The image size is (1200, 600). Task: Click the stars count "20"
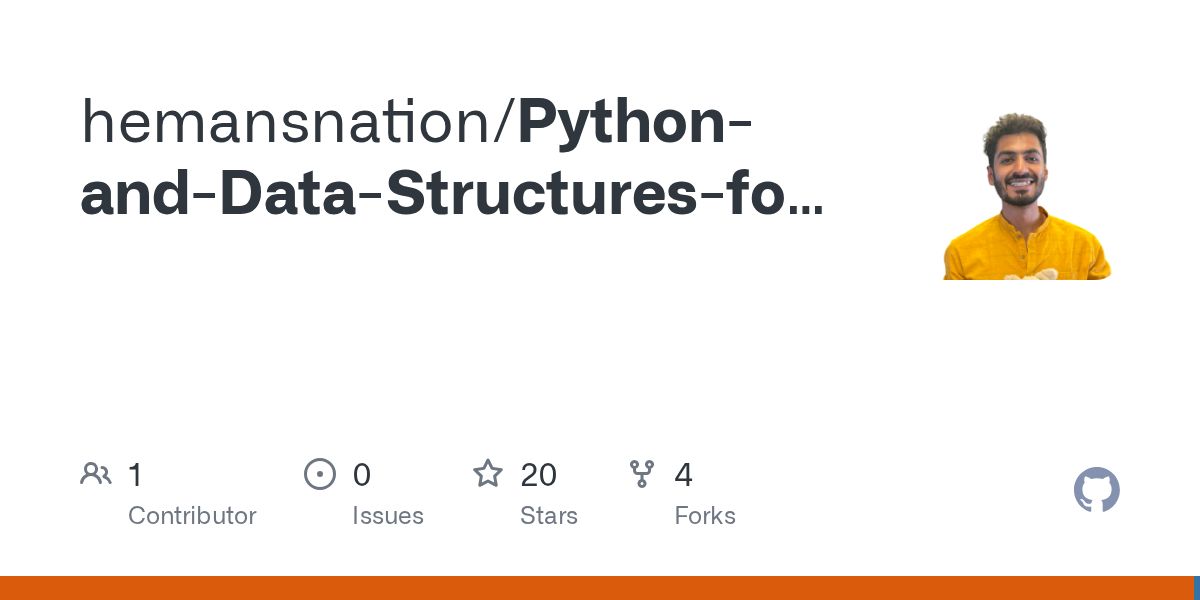coord(539,475)
